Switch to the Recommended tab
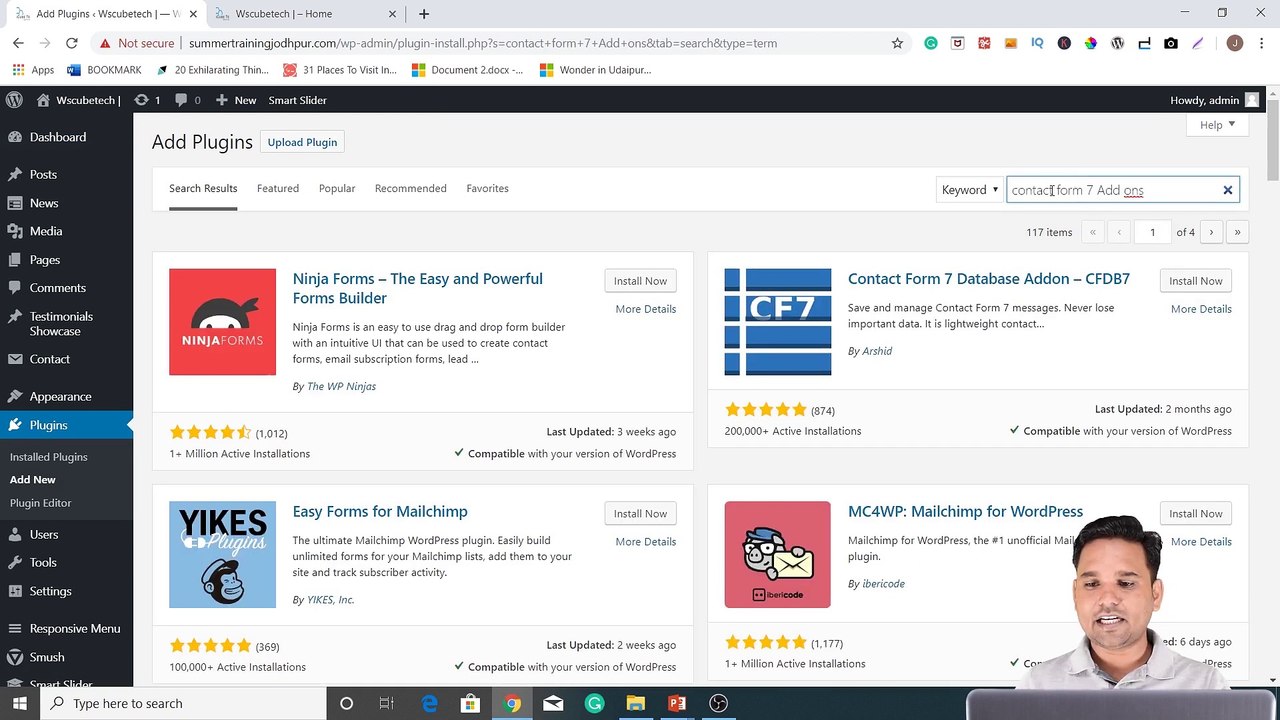Screen dimensions: 1280x720 (410, 188)
